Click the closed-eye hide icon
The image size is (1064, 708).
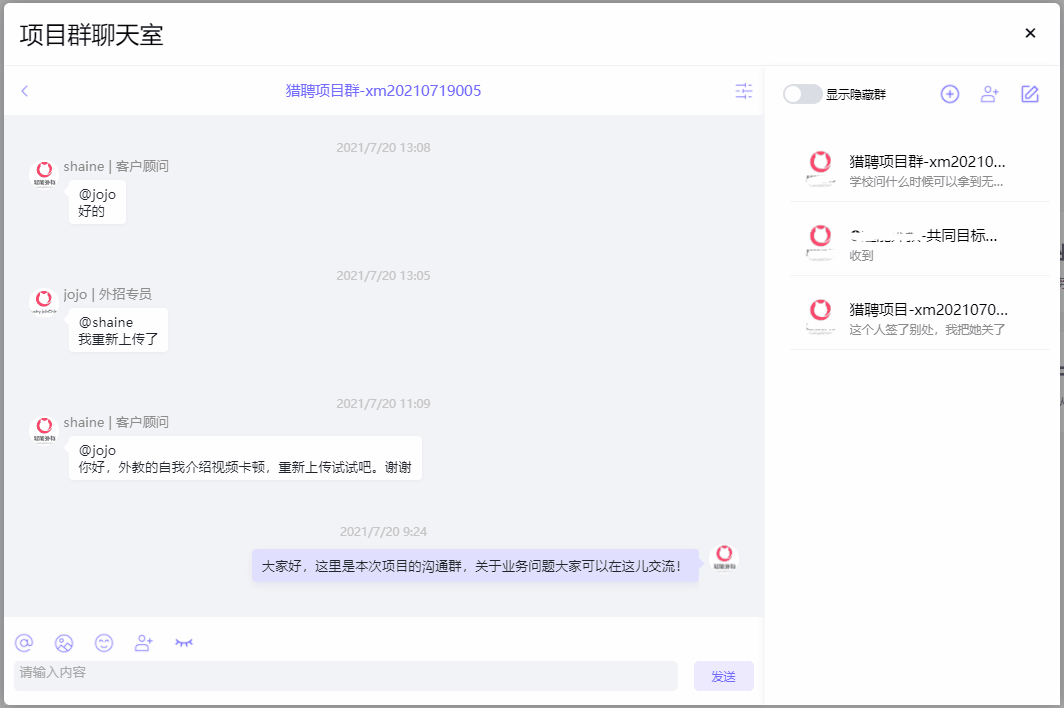tap(184, 643)
